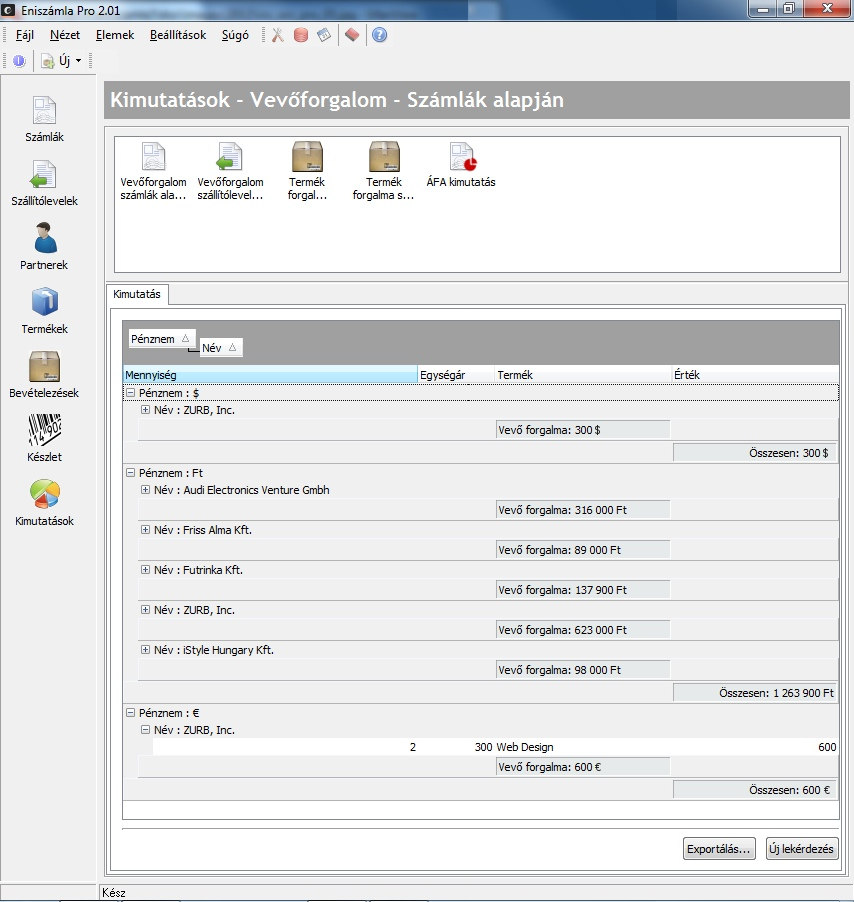Go to the Partnerek section

pyautogui.click(x=44, y=240)
